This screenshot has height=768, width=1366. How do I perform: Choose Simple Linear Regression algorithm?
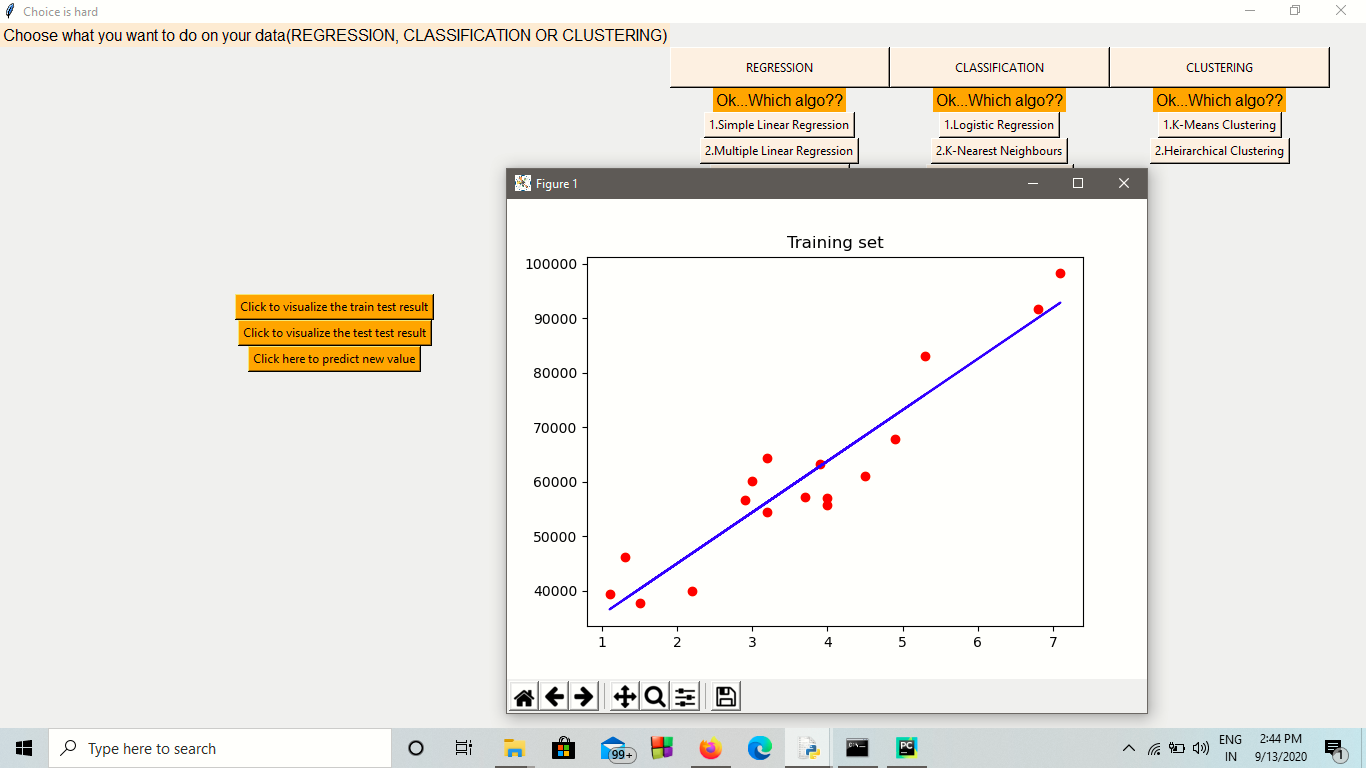point(779,125)
